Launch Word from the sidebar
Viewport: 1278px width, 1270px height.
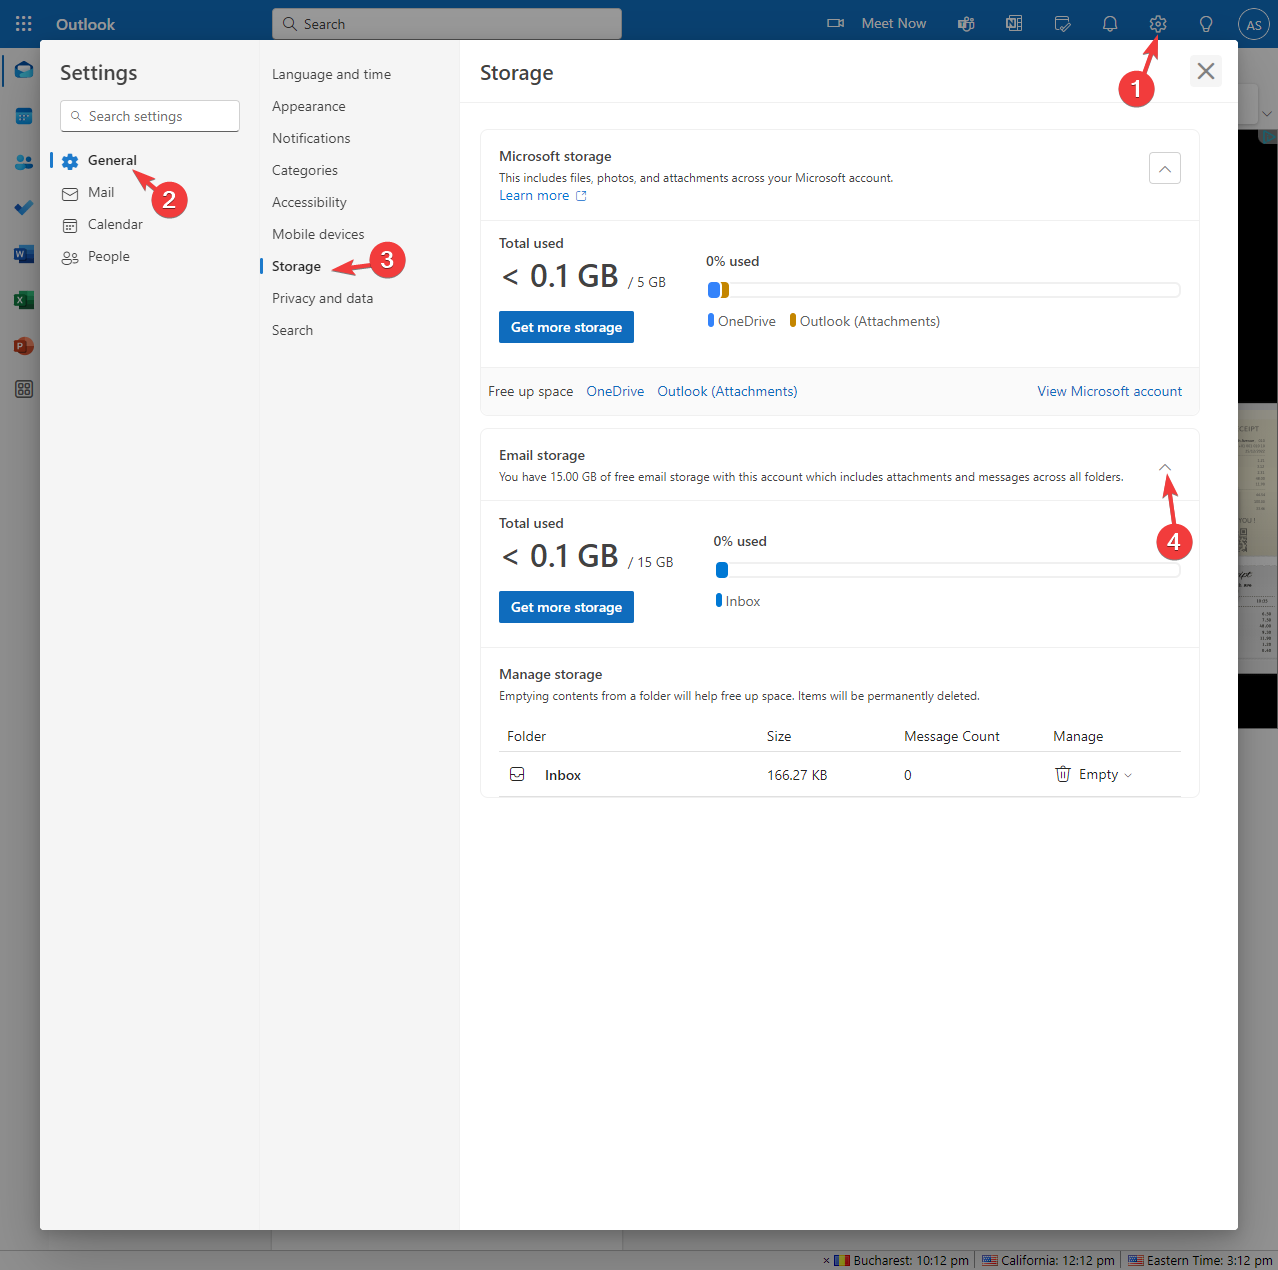[23, 253]
